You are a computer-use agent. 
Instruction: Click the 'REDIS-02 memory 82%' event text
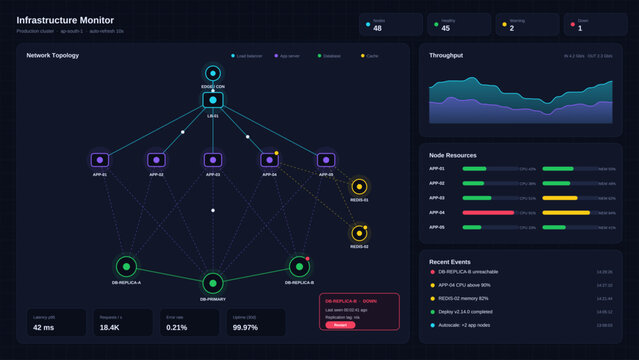pos(463,299)
